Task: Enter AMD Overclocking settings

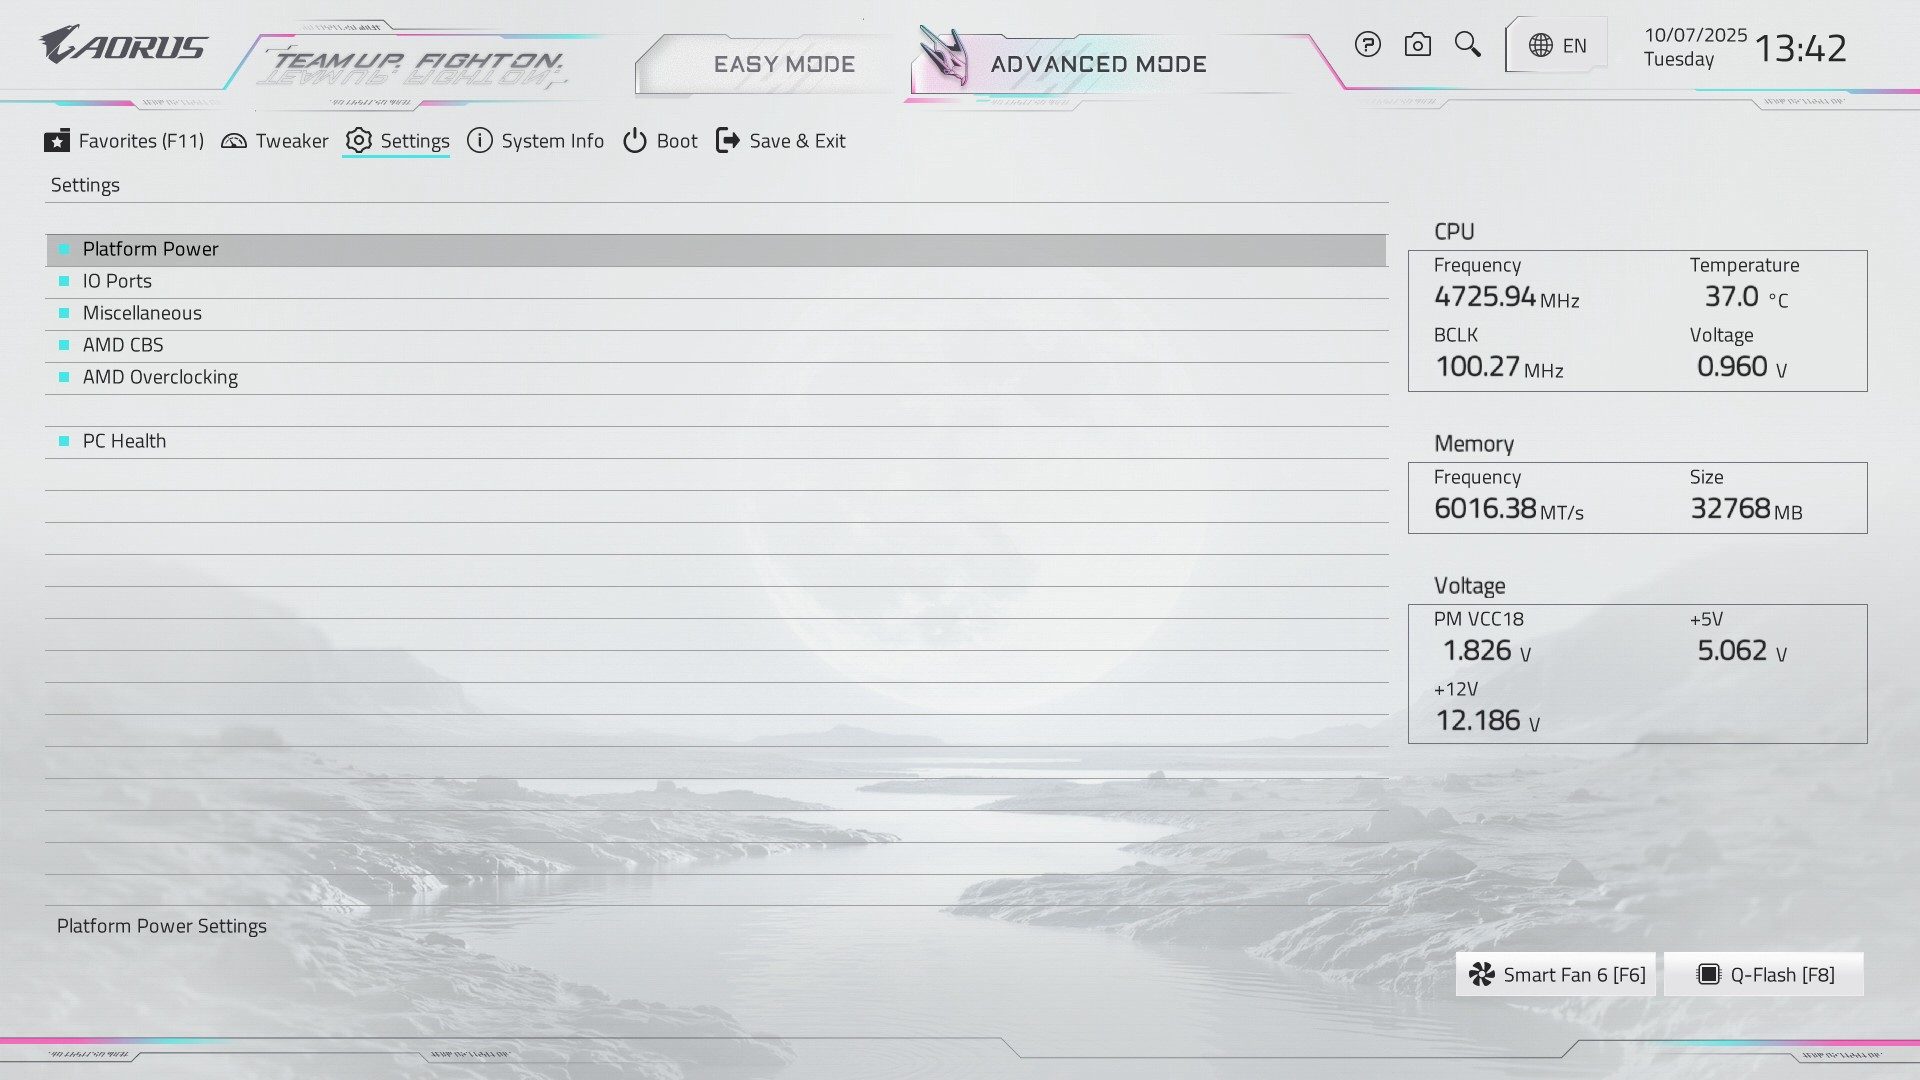Action: [160, 377]
